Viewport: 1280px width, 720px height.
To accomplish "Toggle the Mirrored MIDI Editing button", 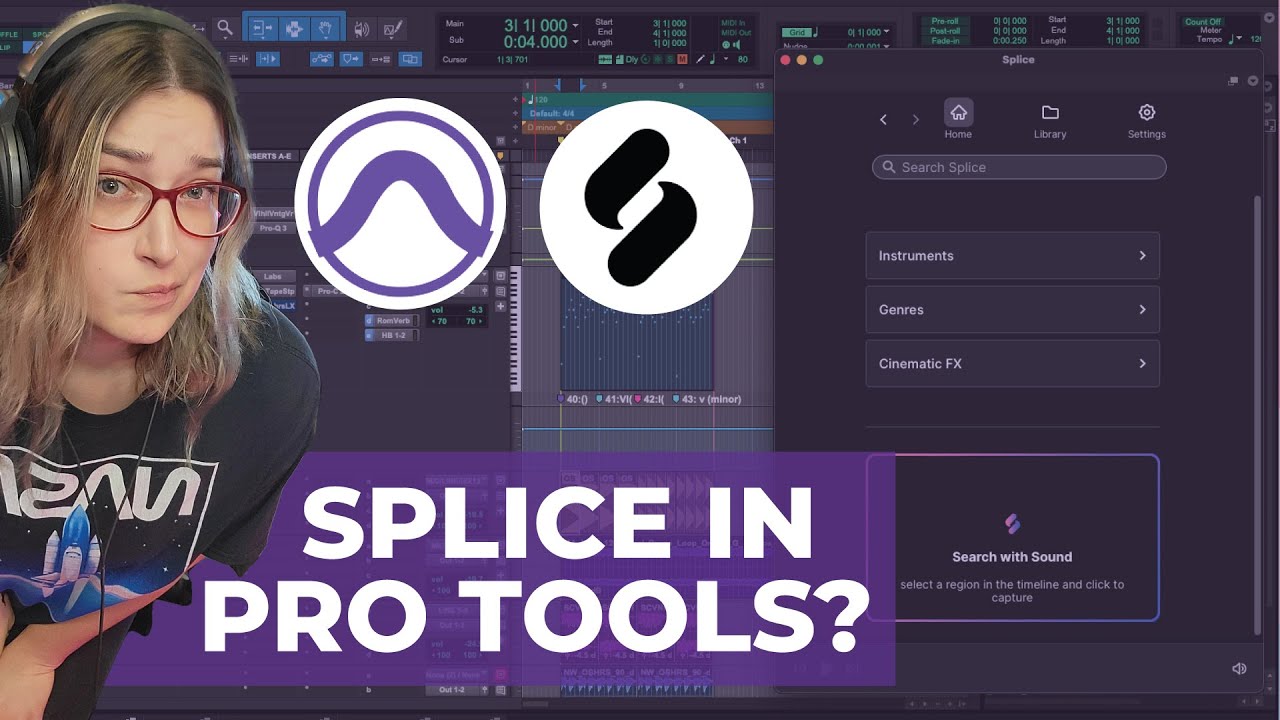I will point(380,59).
